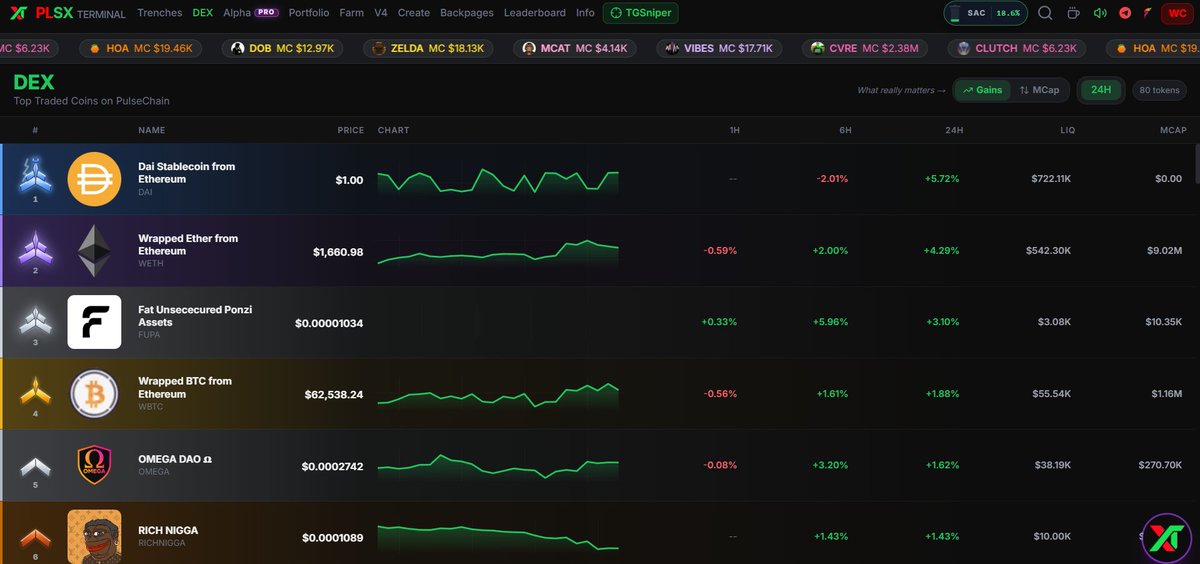Toggle the 24H timeframe button
The height and width of the screenshot is (564, 1200).
[1101, 90]
